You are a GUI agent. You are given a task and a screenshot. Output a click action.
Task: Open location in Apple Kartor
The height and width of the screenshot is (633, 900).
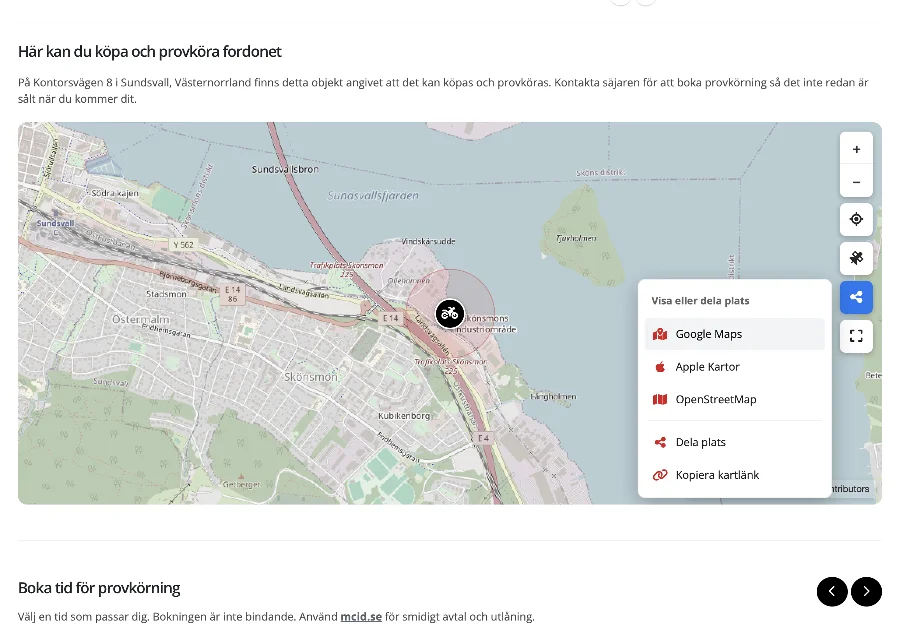point(735,367)
